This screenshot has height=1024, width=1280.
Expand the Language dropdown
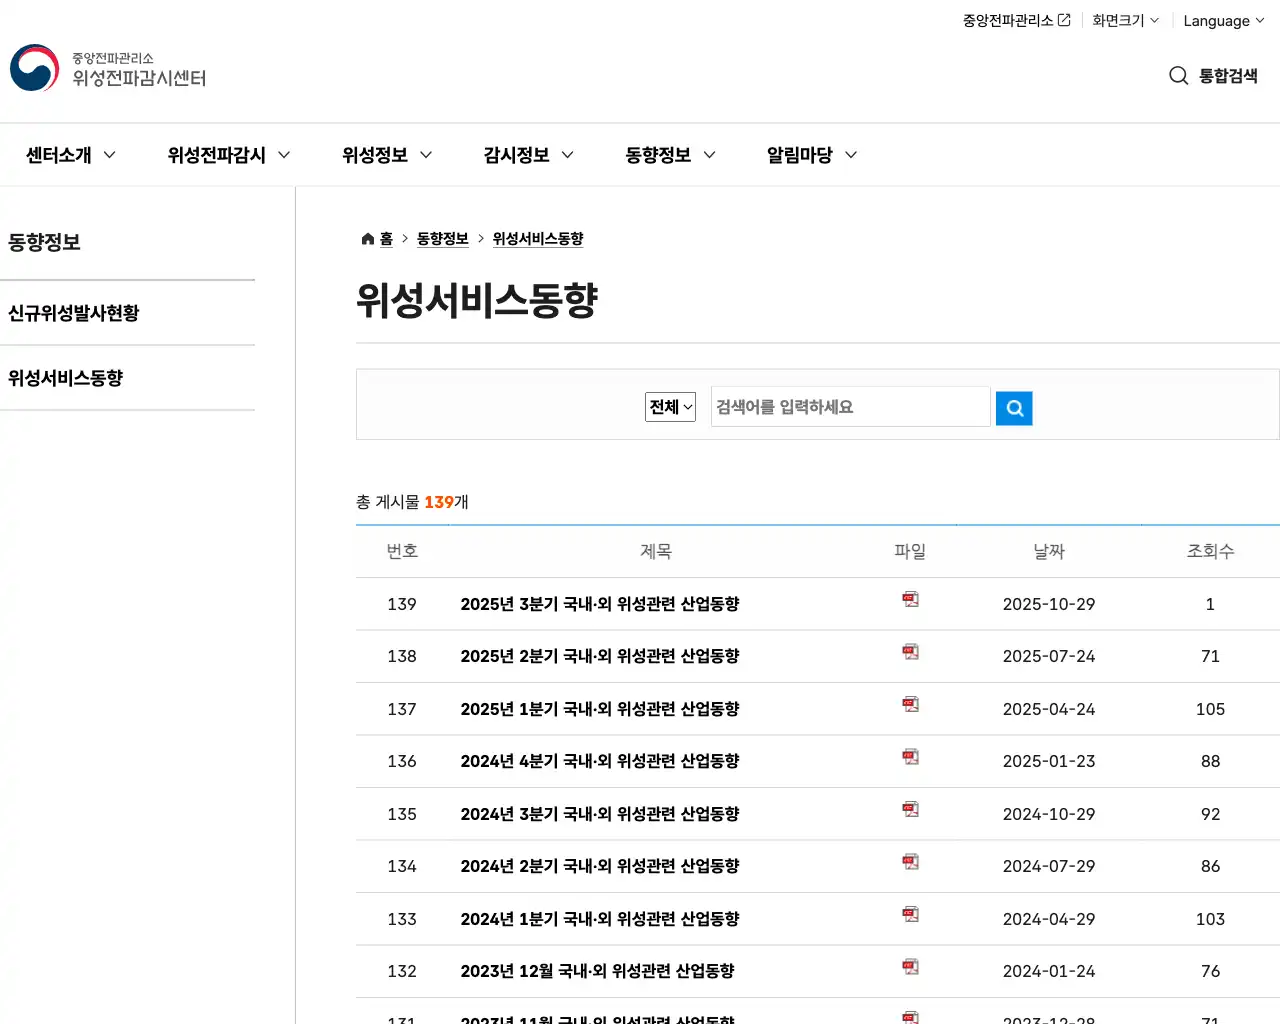pyautogui.click(x=1222, y=20)
